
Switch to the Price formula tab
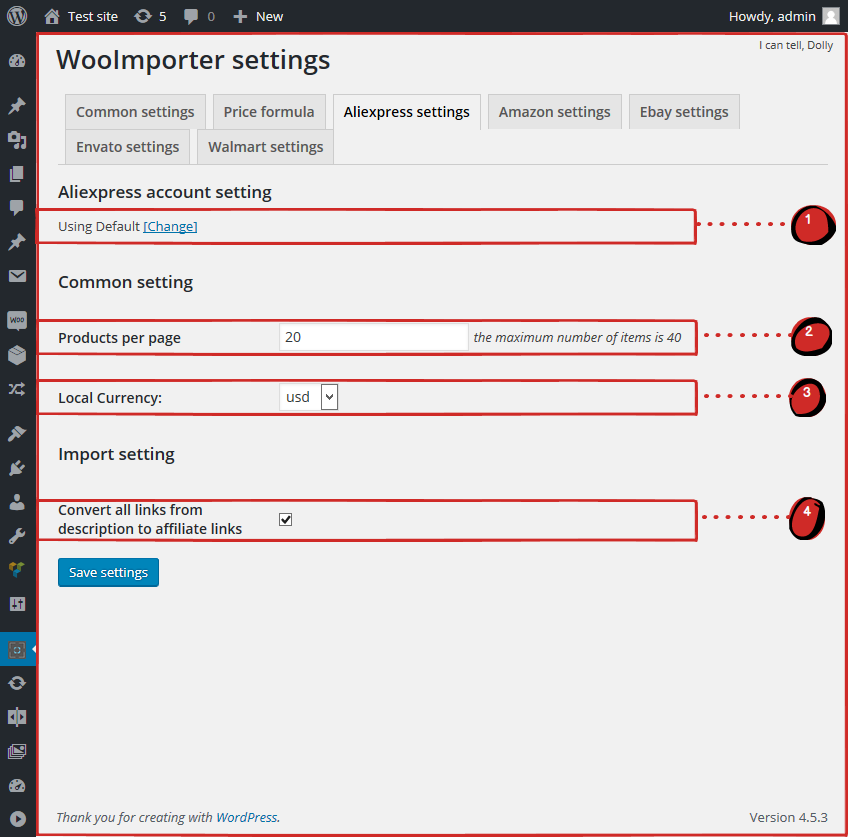[x=269, y=112]
